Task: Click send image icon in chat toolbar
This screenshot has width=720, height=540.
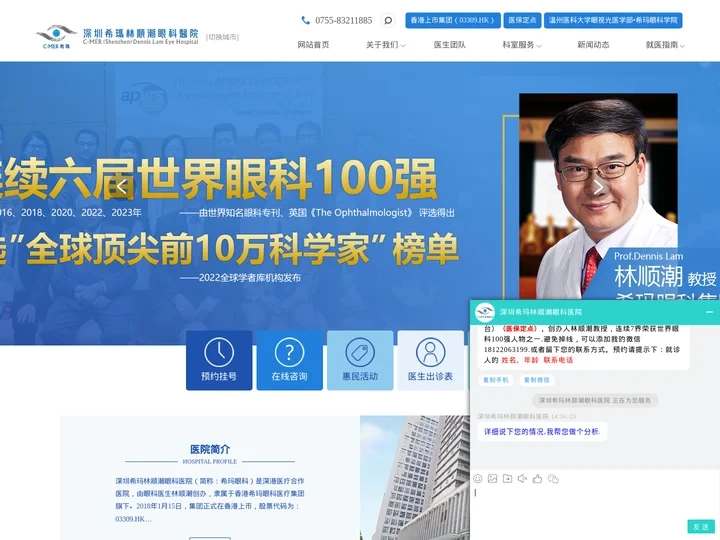Action: 492,479
